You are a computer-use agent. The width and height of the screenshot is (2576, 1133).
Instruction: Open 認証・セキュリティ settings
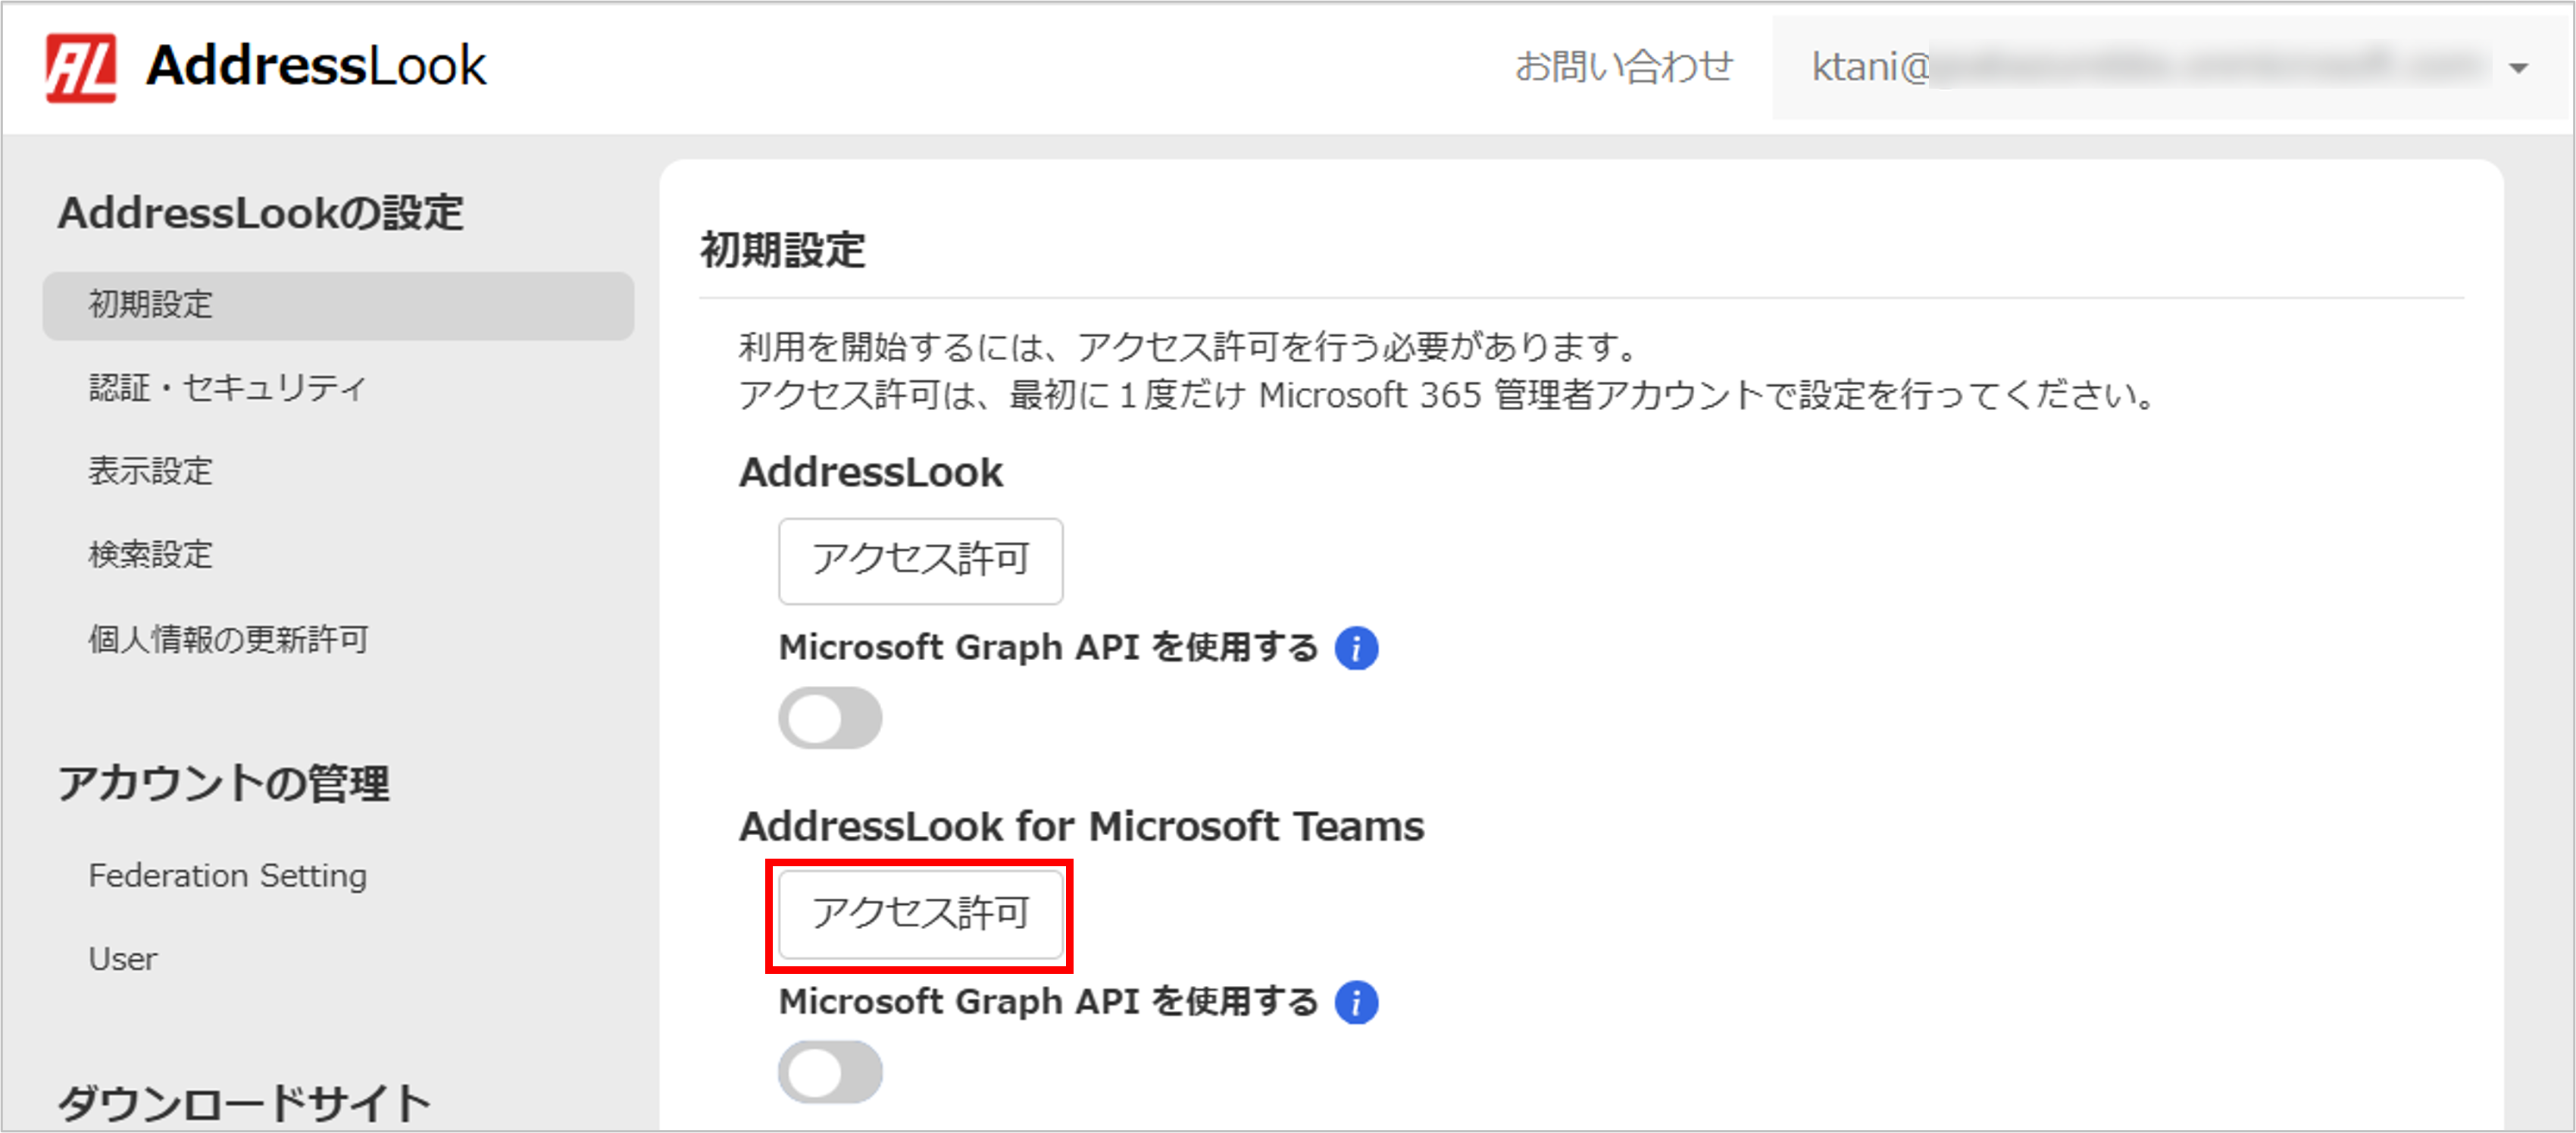click(x=227, y=388)
